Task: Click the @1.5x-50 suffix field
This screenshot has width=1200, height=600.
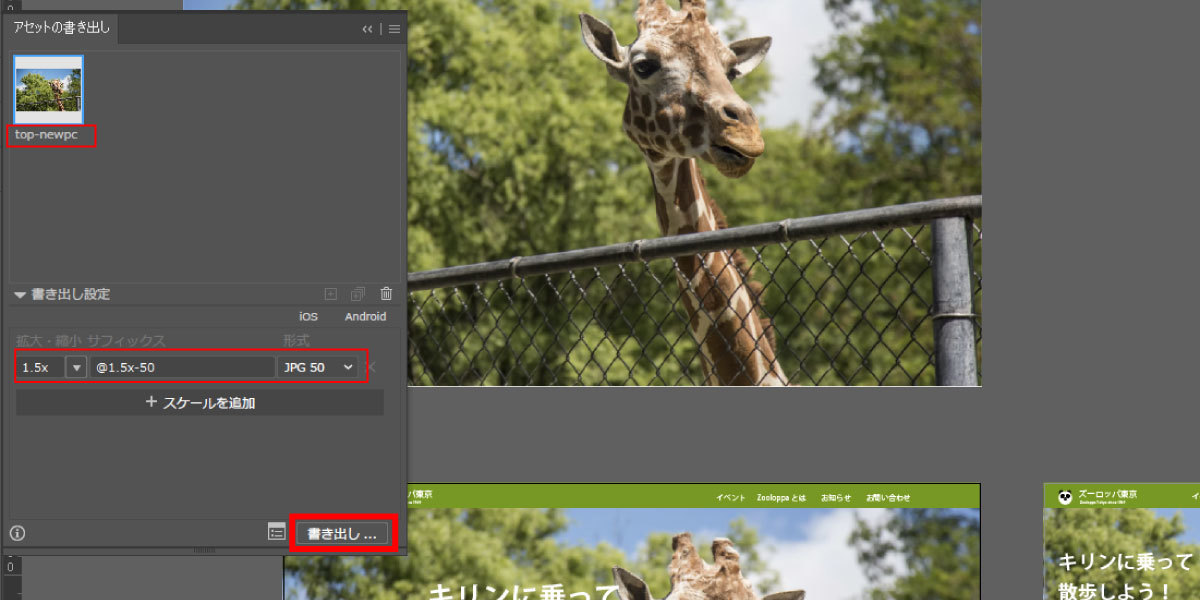Action: pos(181,367)
